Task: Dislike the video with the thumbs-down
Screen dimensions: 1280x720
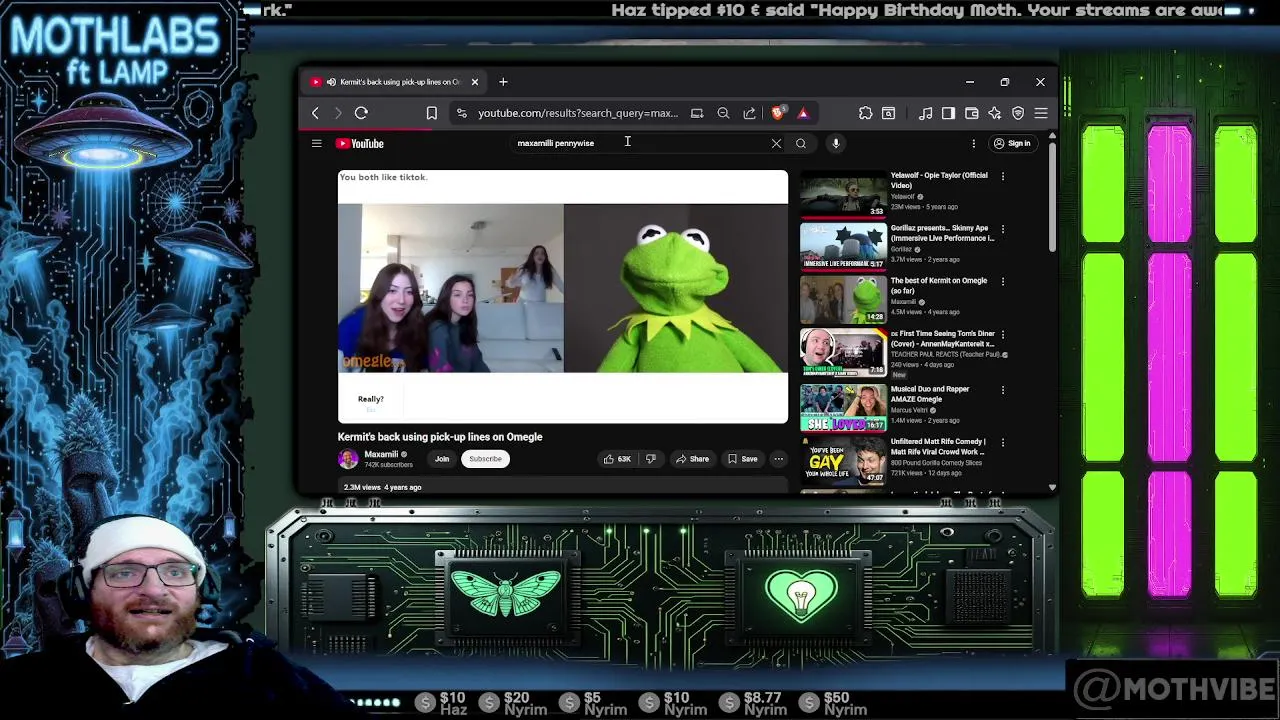Action: pyautogui.click(x=651, y=459)
